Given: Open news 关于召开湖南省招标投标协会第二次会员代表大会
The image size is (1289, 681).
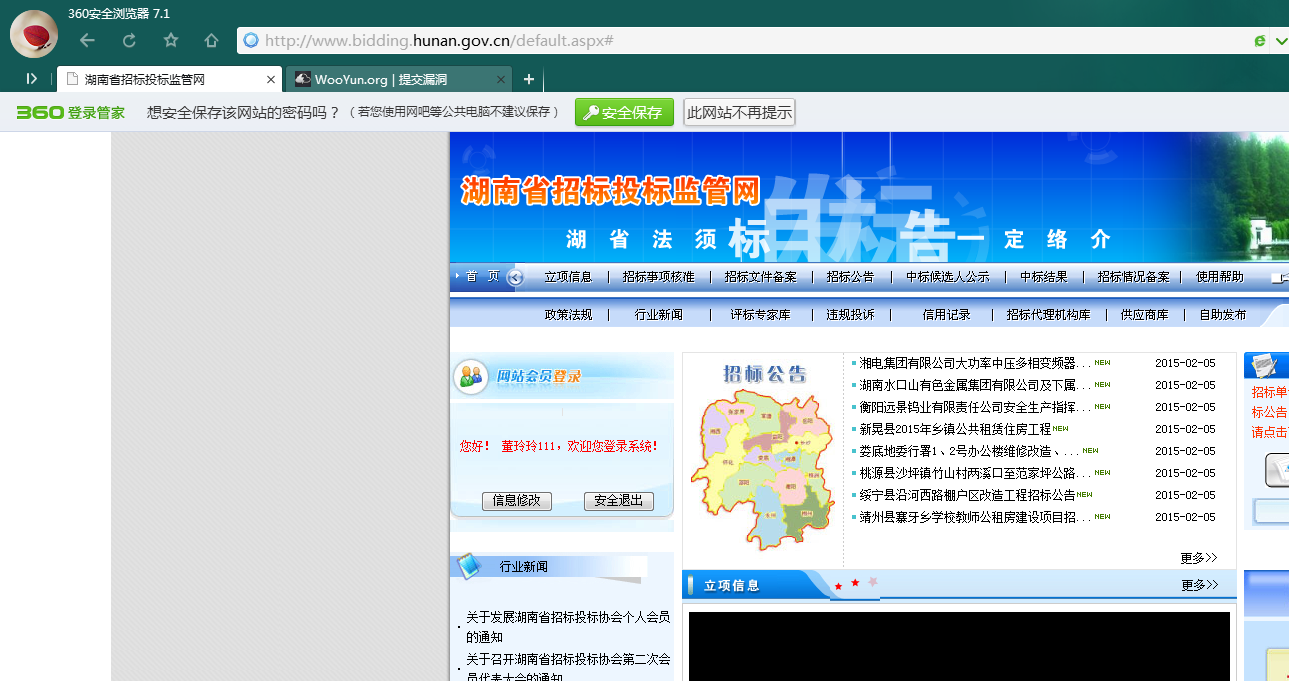Looking at the screenshot, I should 568,669.
